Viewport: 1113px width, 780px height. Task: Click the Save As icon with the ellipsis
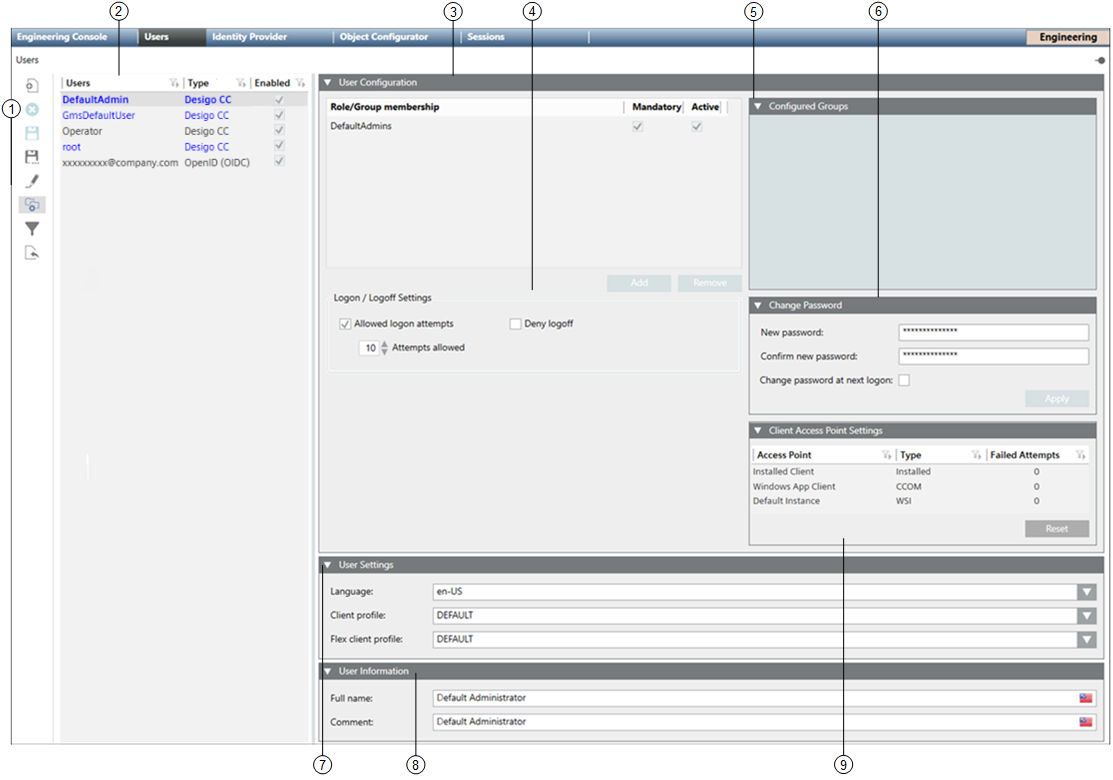(32, 157)
